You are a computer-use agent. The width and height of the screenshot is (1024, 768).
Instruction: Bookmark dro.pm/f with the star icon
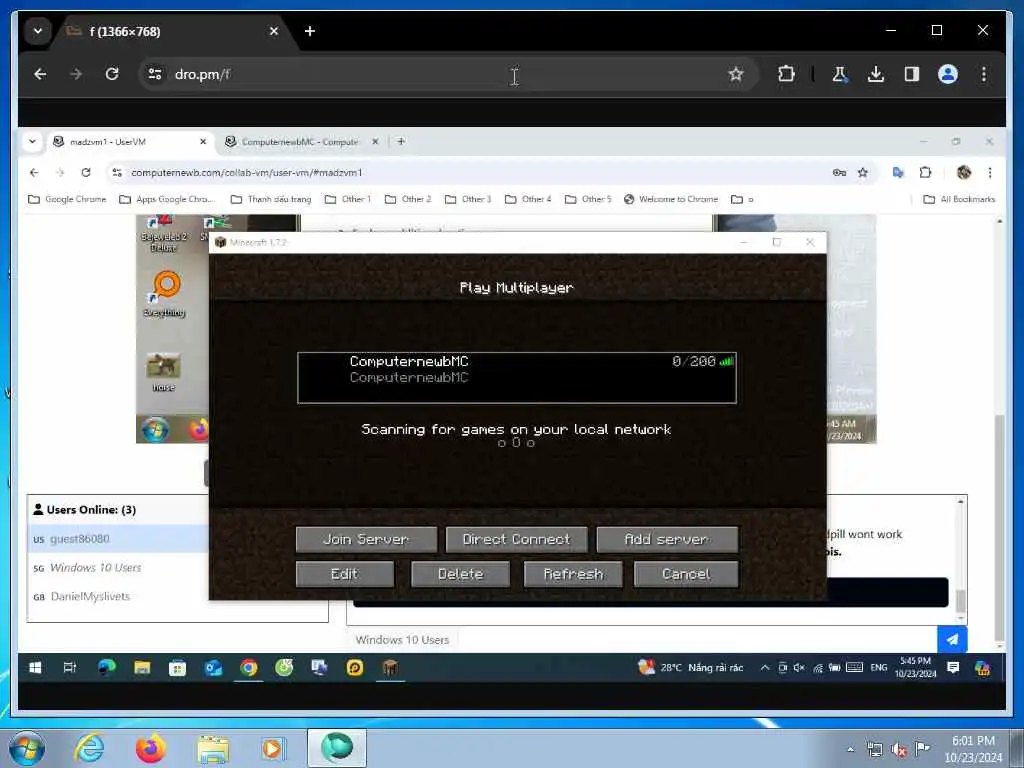(736, 74)
